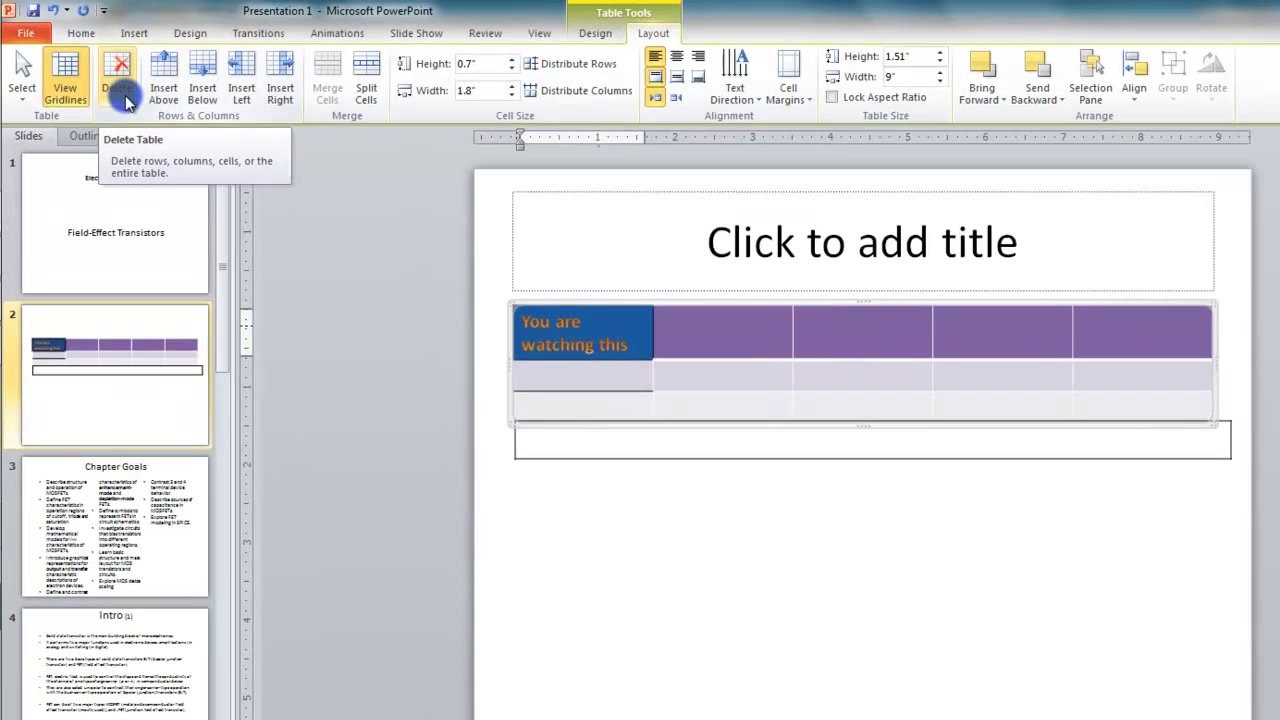The image size is (1280, 720).
Task: Click the Select table tool
Action: [x=22, y=78]
